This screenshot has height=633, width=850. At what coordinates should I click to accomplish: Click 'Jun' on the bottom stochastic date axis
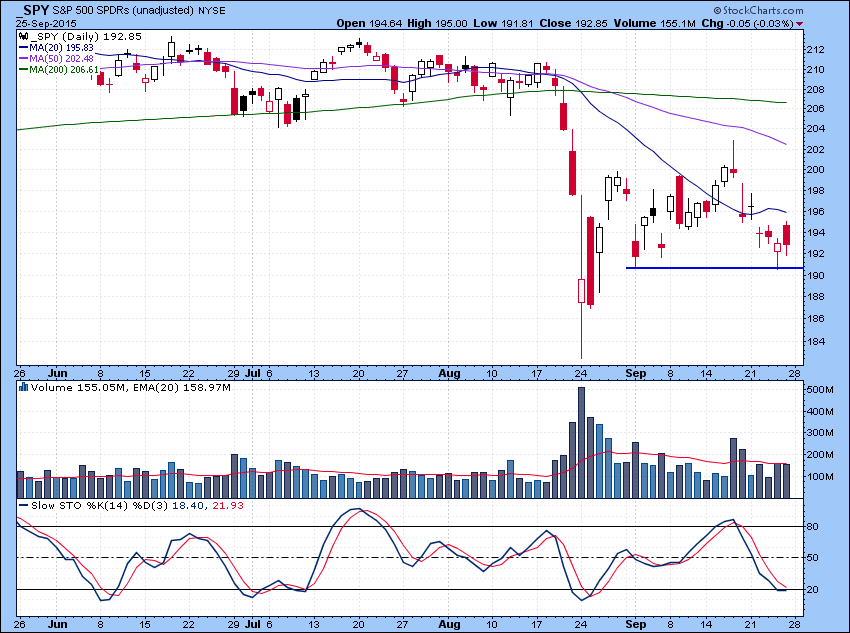click(x=57, y=624)
